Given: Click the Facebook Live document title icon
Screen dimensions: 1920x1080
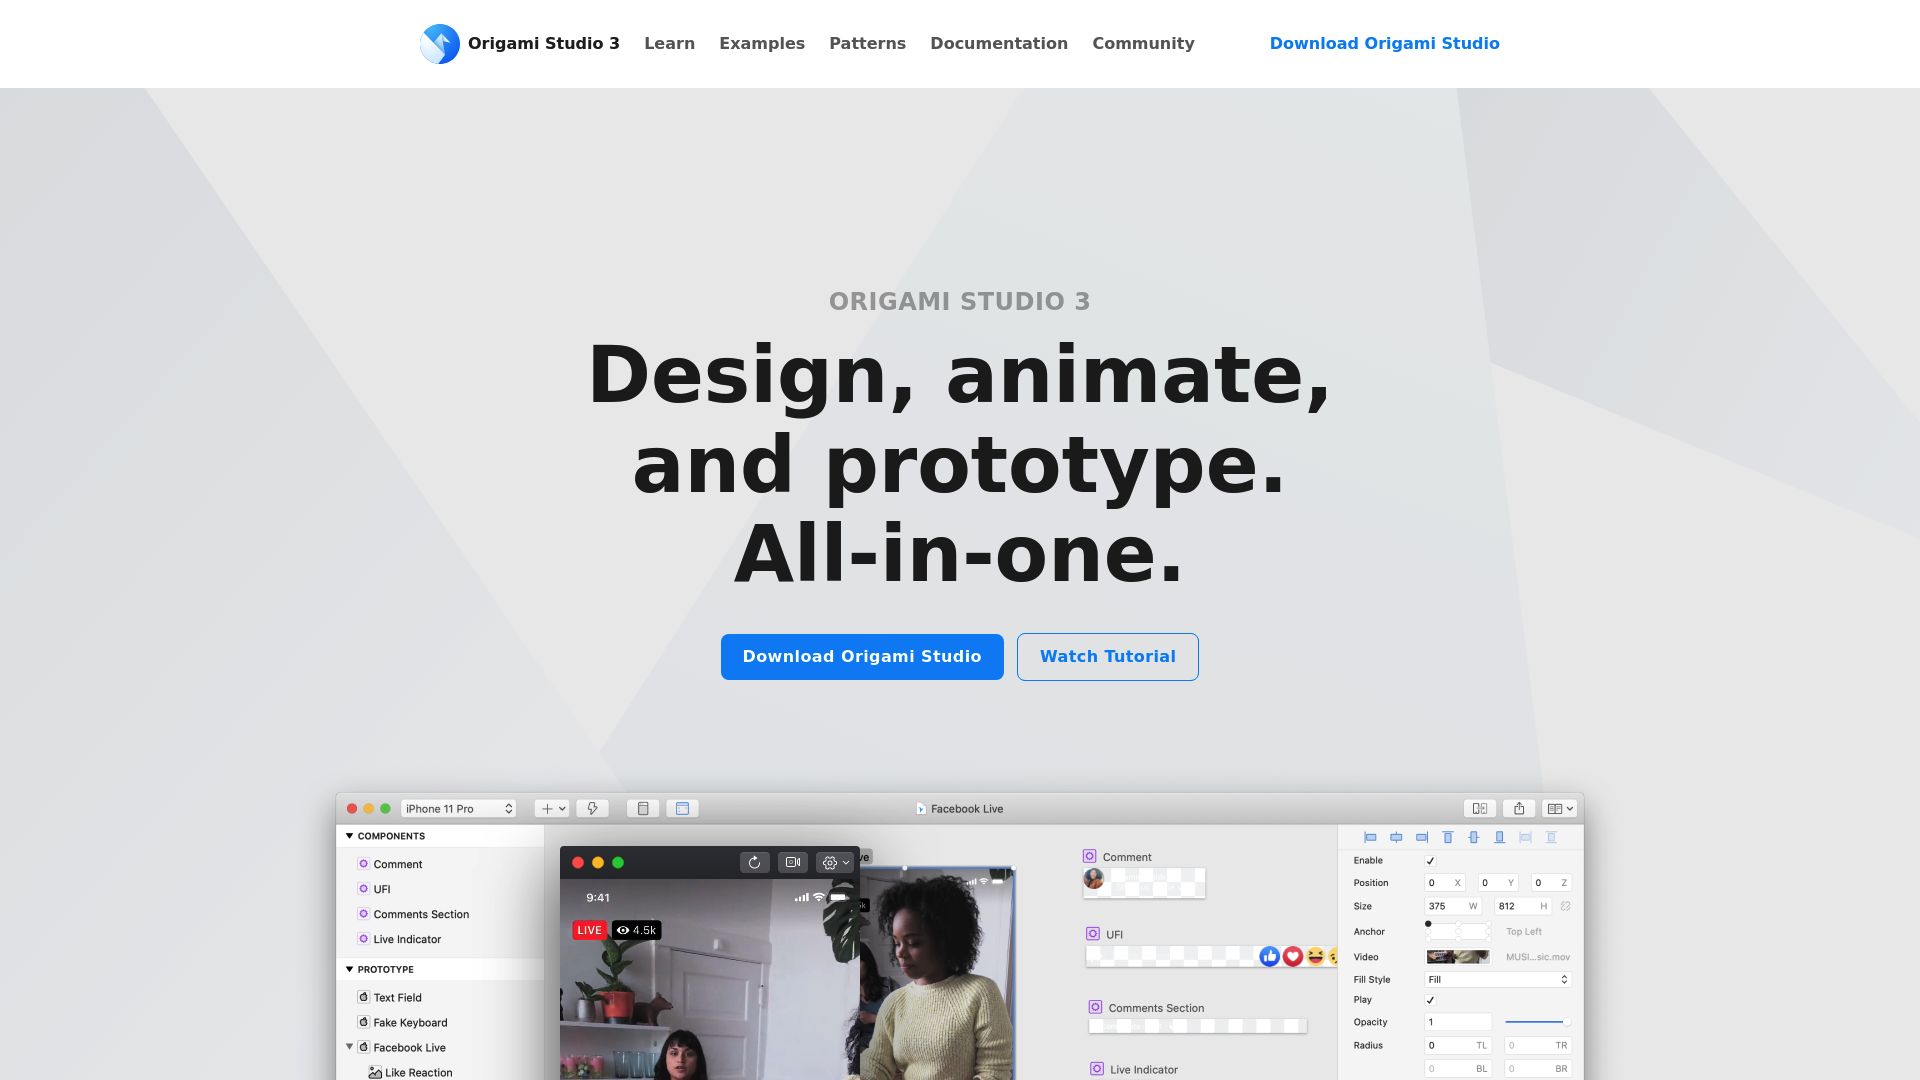Looking at the screenshot, I should [921, 809].
